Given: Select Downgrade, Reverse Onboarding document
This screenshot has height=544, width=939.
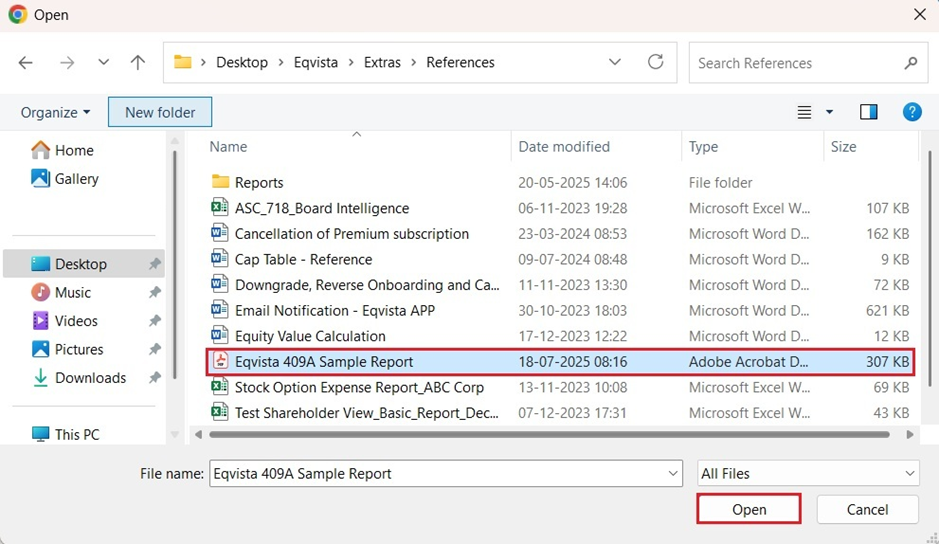Looking at the screenshot, I should pyautogui.click(x=560, y=285).
